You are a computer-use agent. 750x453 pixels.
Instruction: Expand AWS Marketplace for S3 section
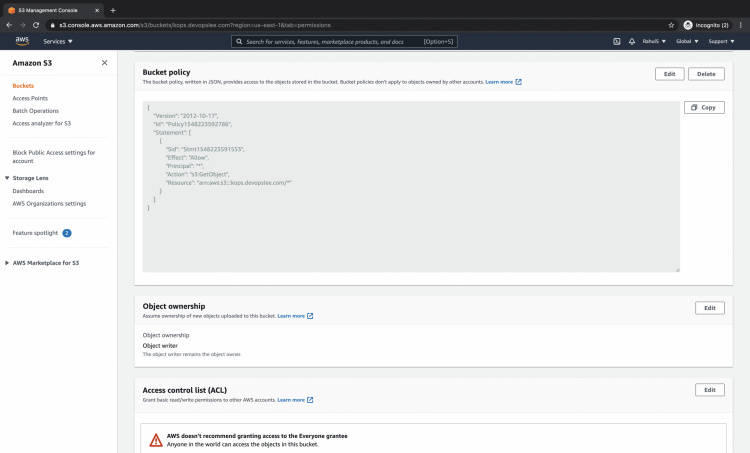(7, 262)
